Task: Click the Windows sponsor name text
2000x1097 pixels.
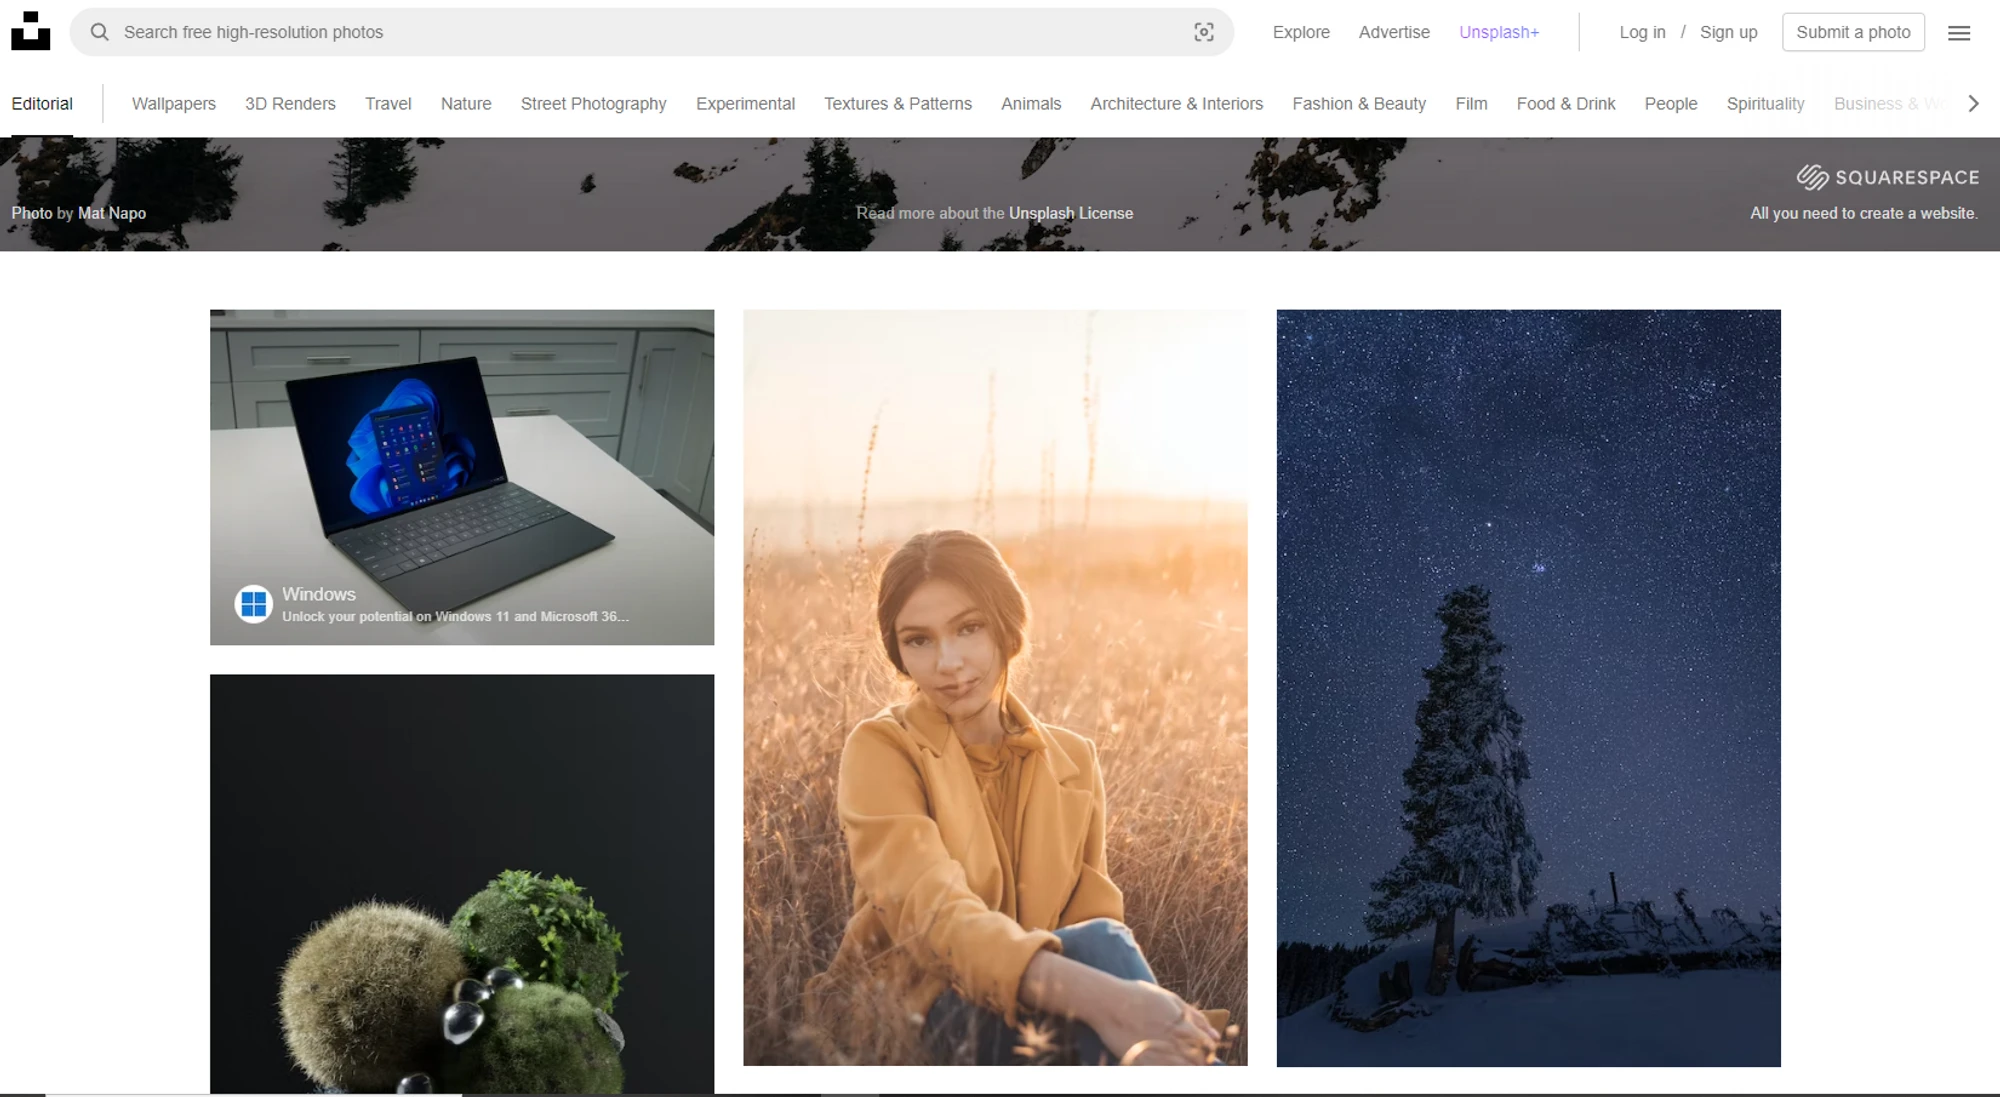Action: (319, 594)
